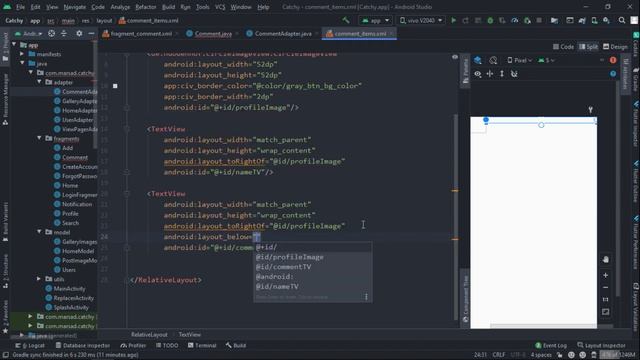Image resolution: width=640 pixels, height=360 pixels.
Task: Click Apply Changes and Restart icon
Action: click(466, 20)
